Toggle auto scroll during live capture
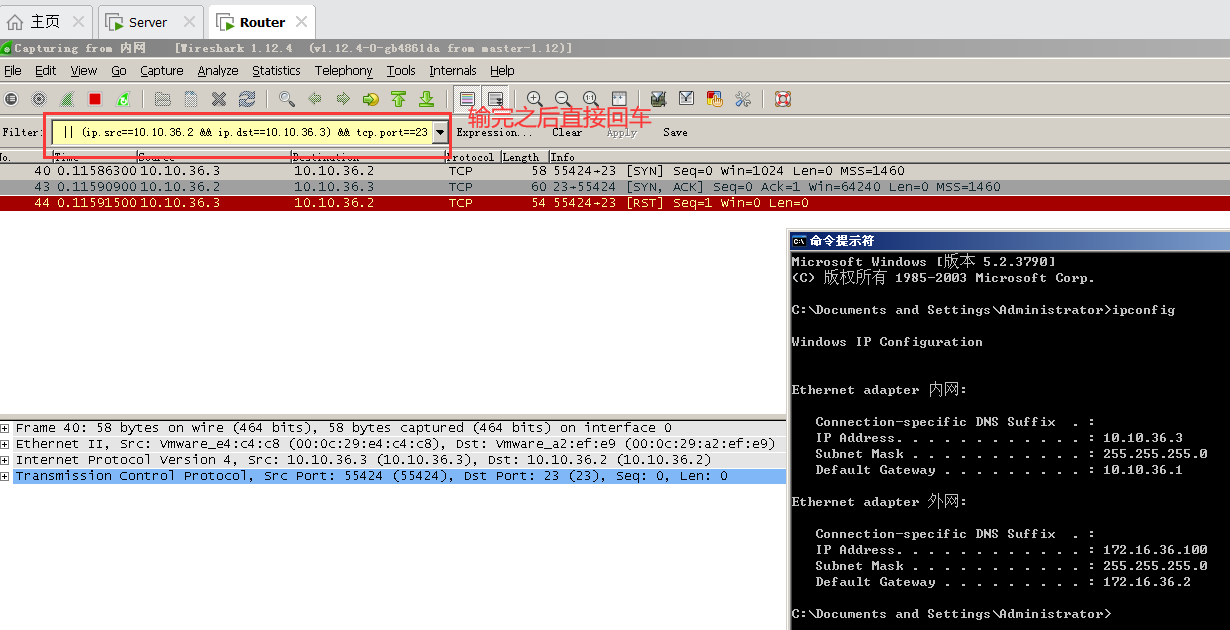 click(x=495, y=99)
